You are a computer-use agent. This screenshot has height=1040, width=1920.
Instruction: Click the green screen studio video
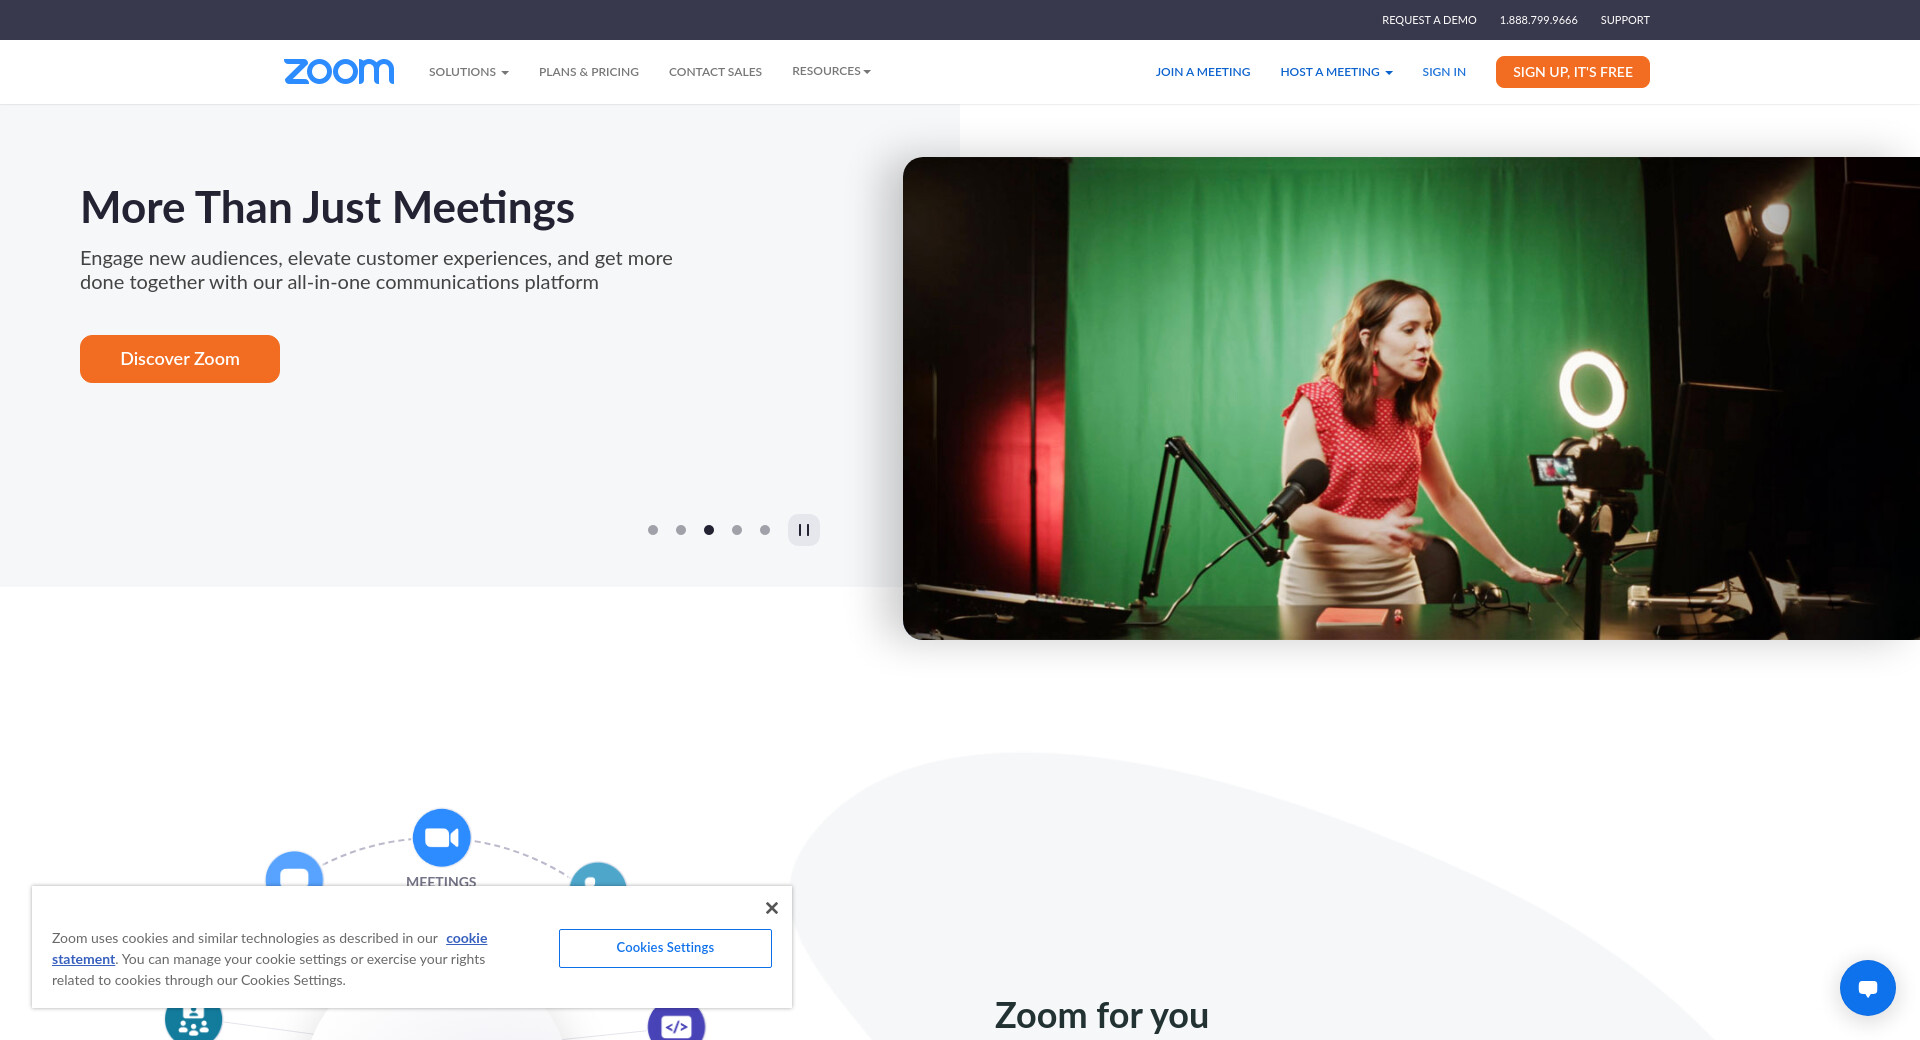click(1410, 398)
